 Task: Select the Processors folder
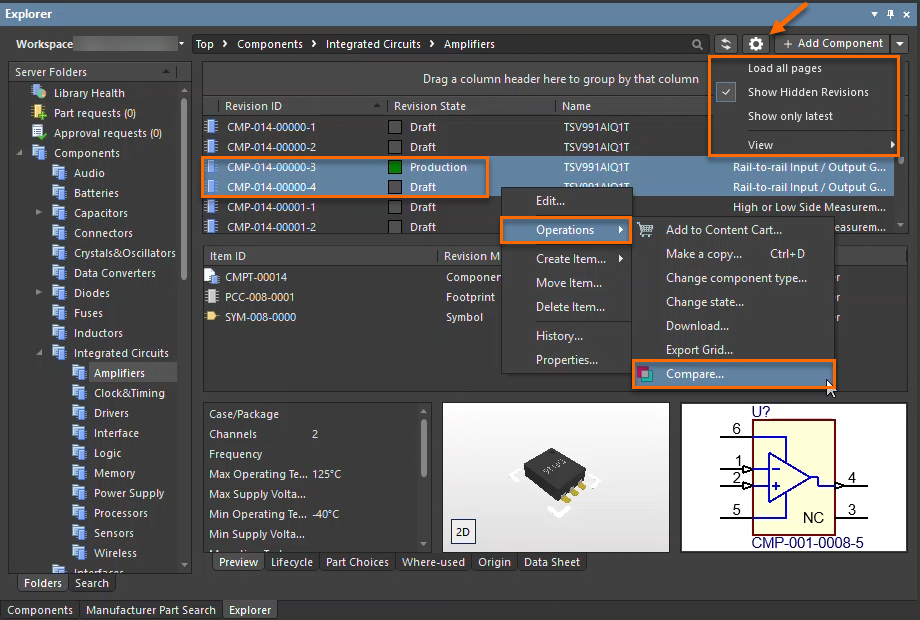pos(120,513)
